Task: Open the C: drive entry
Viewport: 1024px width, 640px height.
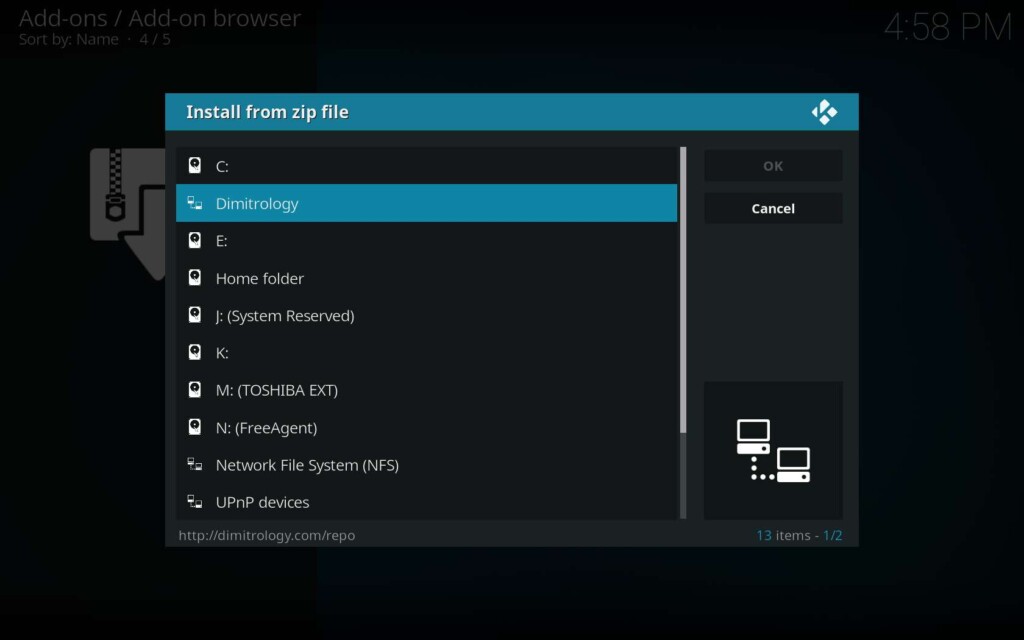Action: [x=426, y=166]
